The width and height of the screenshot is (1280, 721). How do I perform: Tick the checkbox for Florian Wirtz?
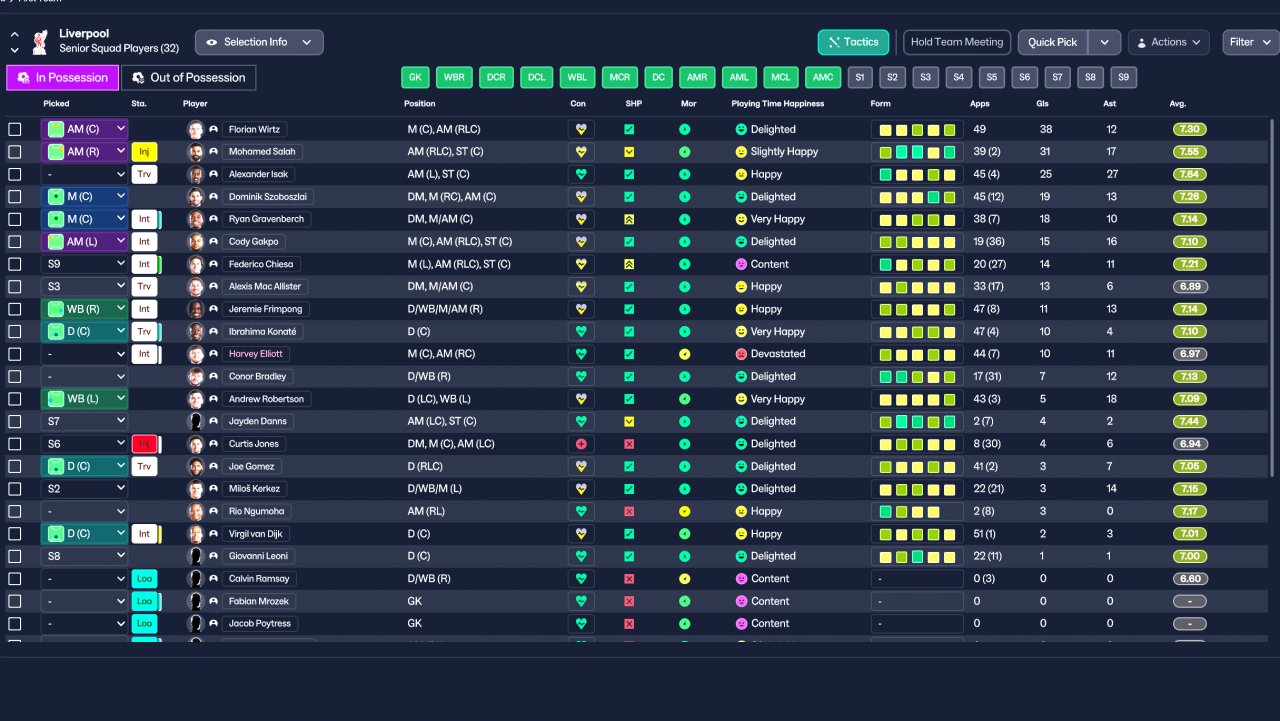(x=15, y=129)
